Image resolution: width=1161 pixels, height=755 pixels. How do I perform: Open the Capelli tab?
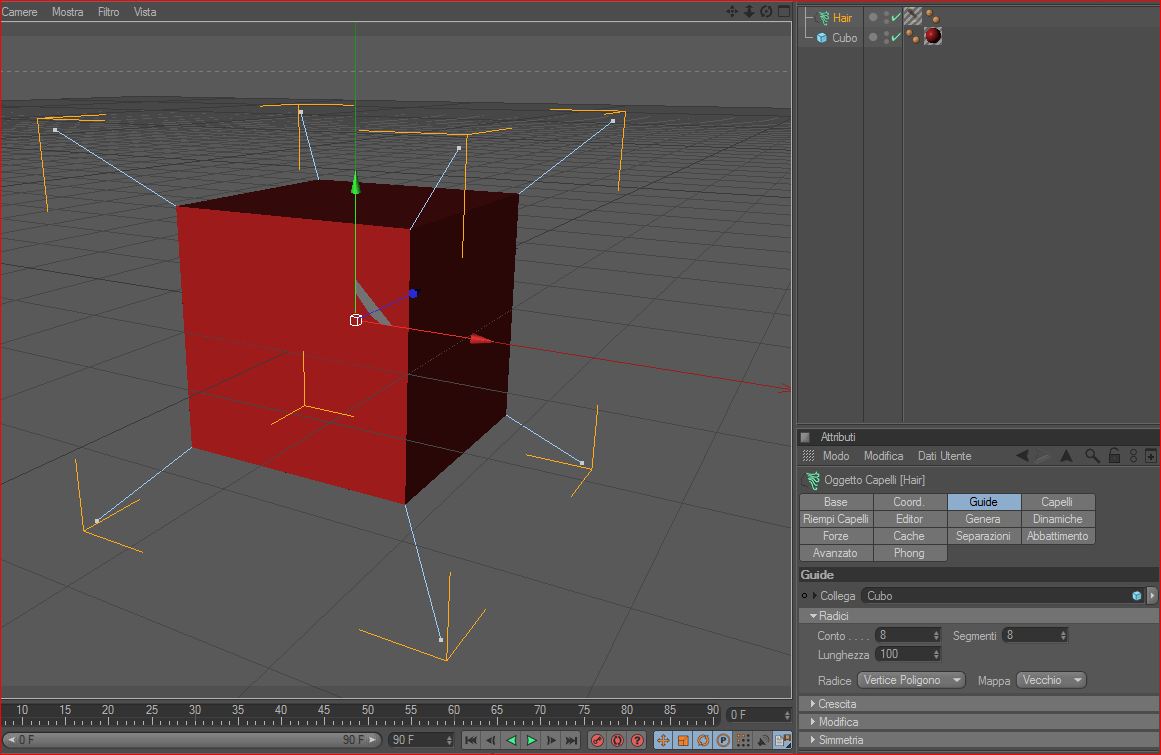click(1057, 502)
